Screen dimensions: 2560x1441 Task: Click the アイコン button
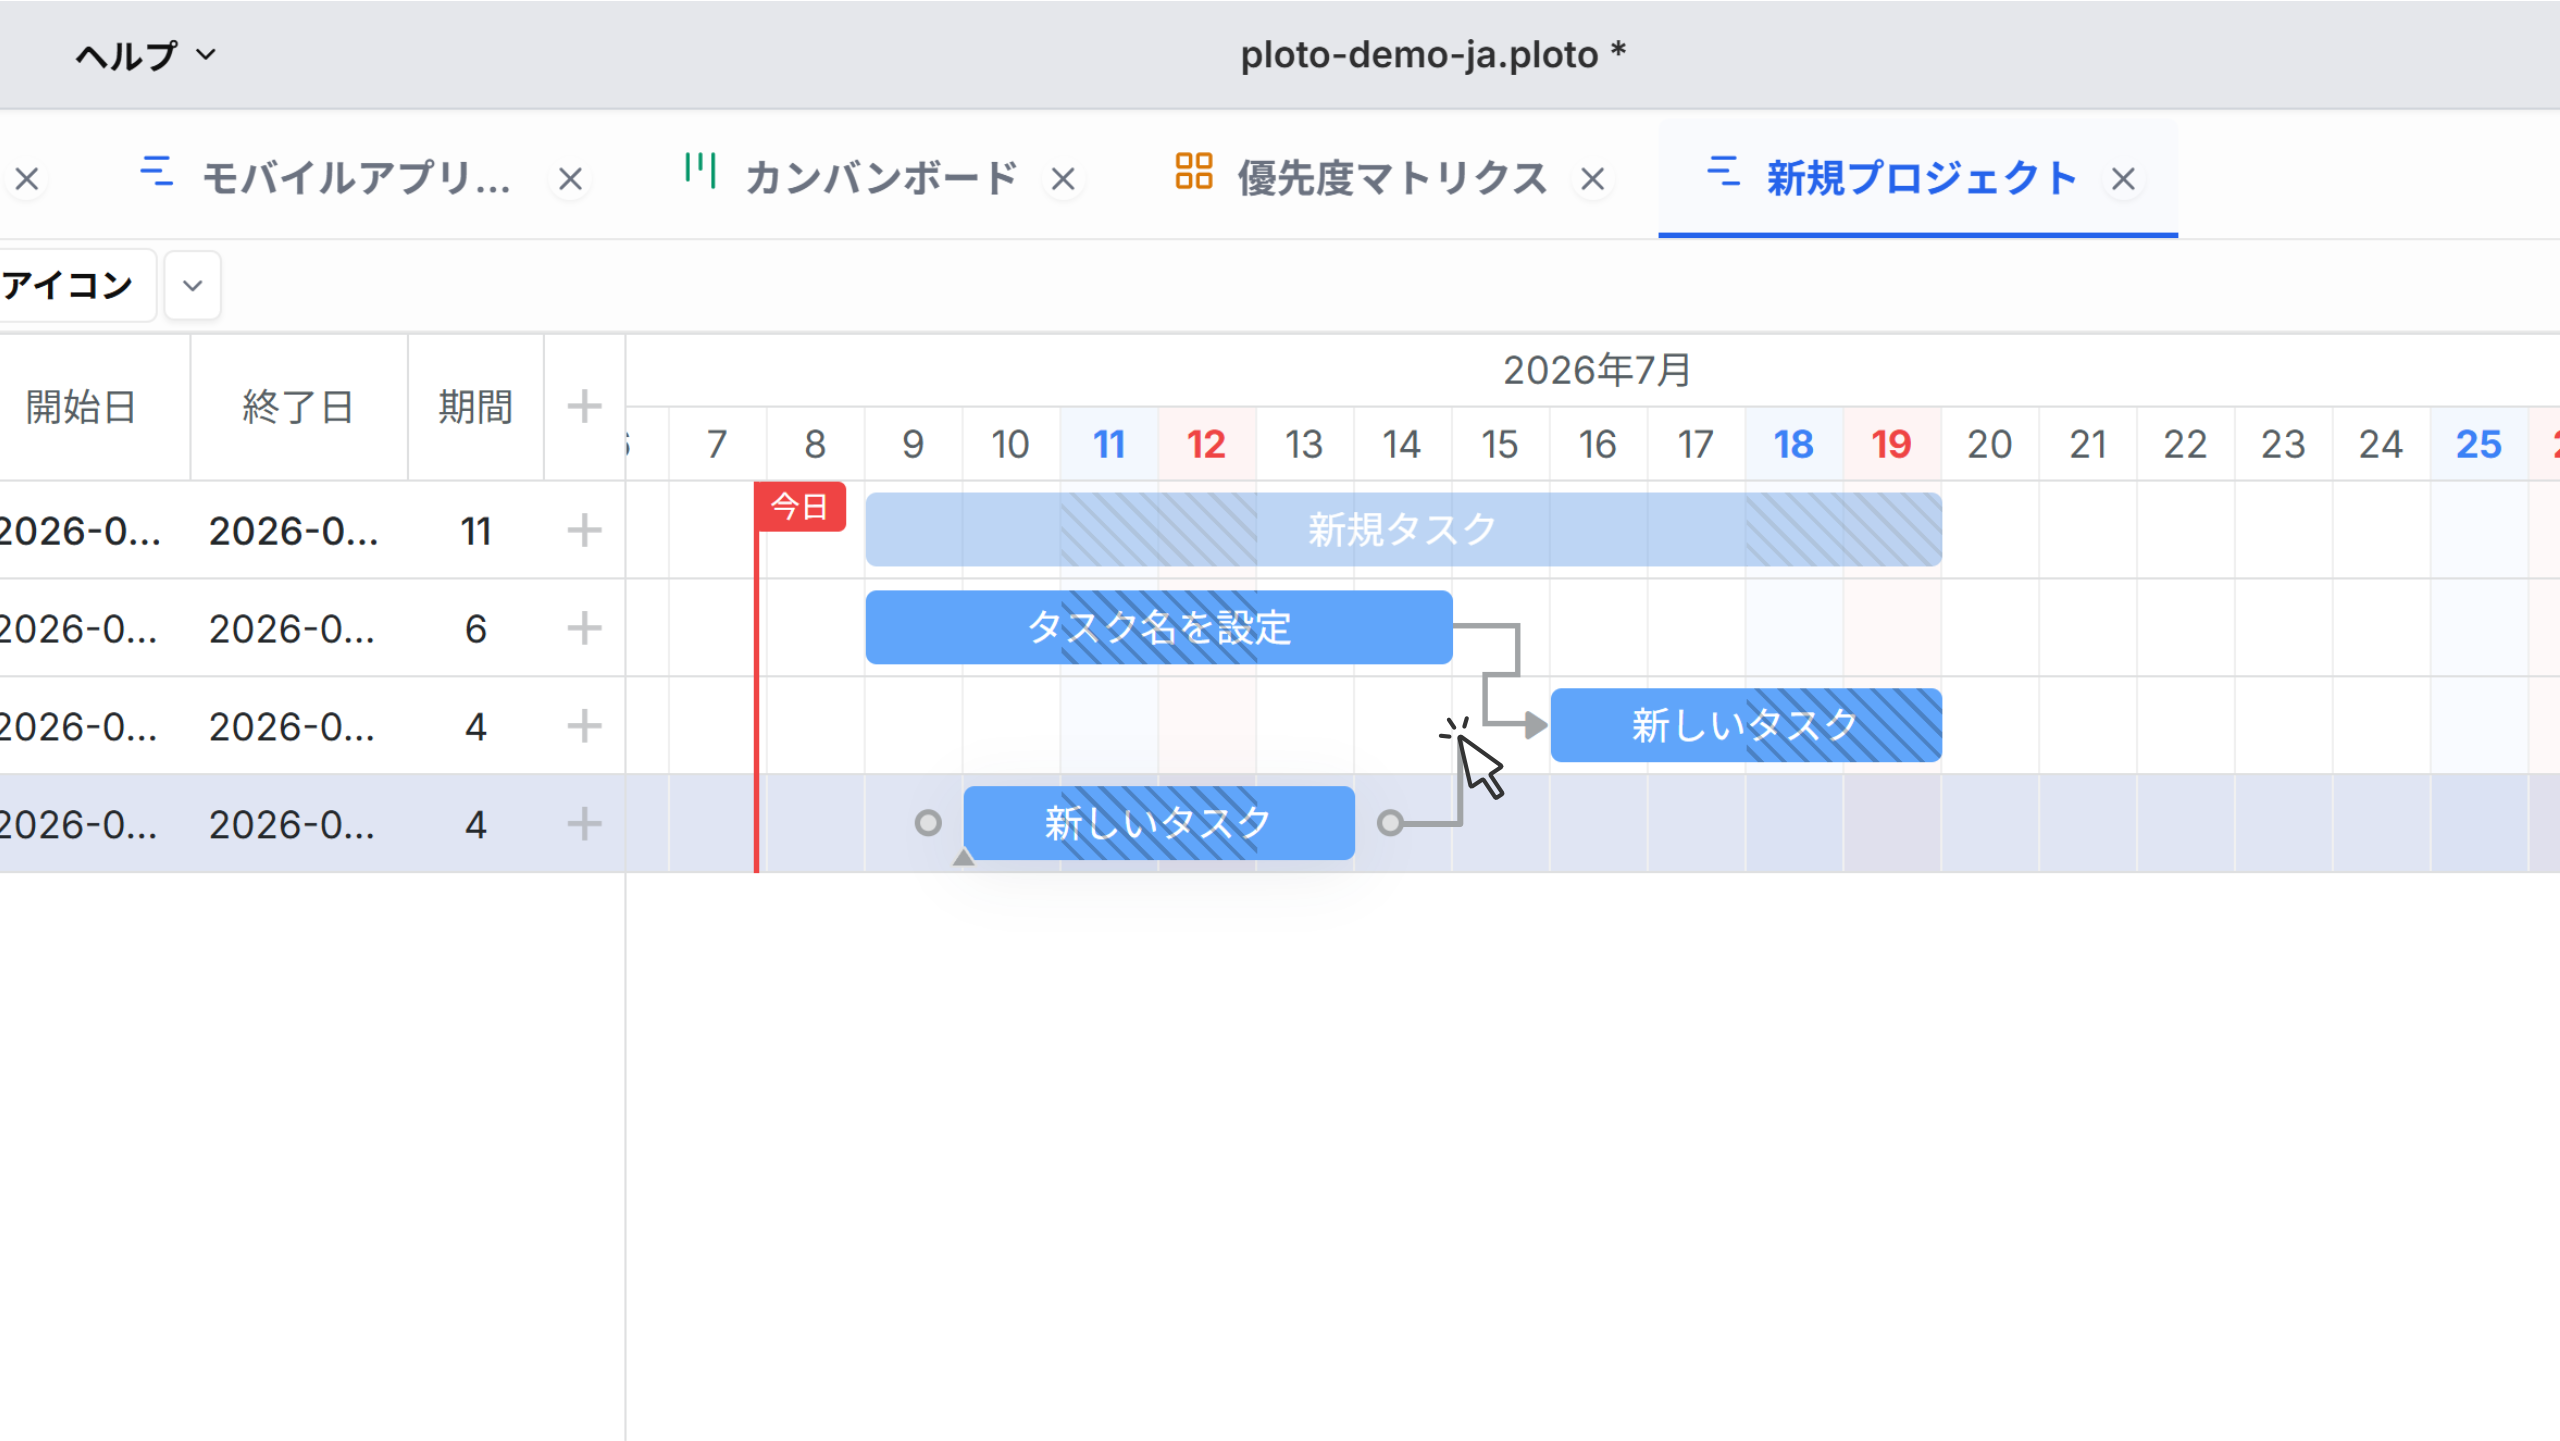pos(76,286)
